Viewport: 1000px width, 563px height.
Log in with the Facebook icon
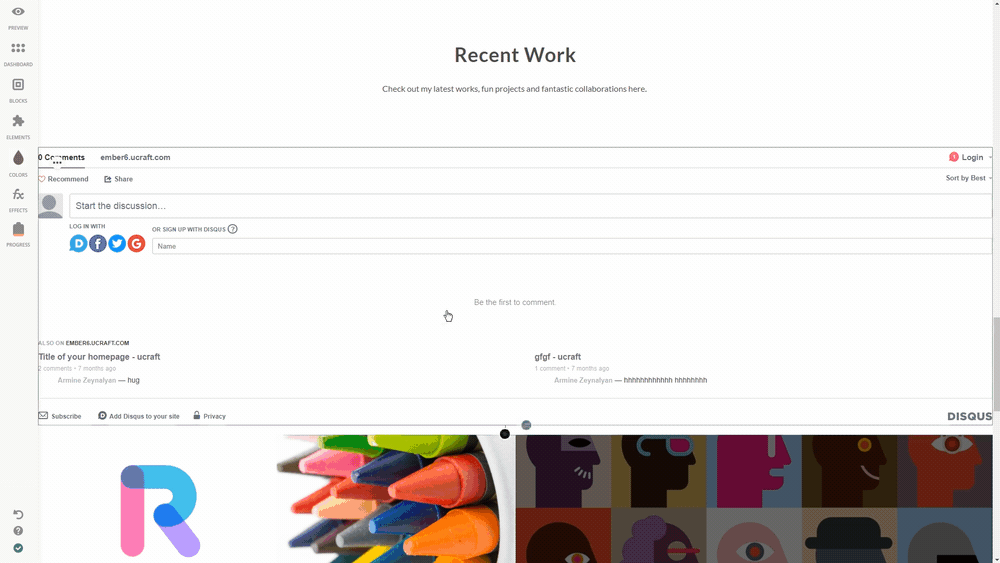[x=98, y=244]
